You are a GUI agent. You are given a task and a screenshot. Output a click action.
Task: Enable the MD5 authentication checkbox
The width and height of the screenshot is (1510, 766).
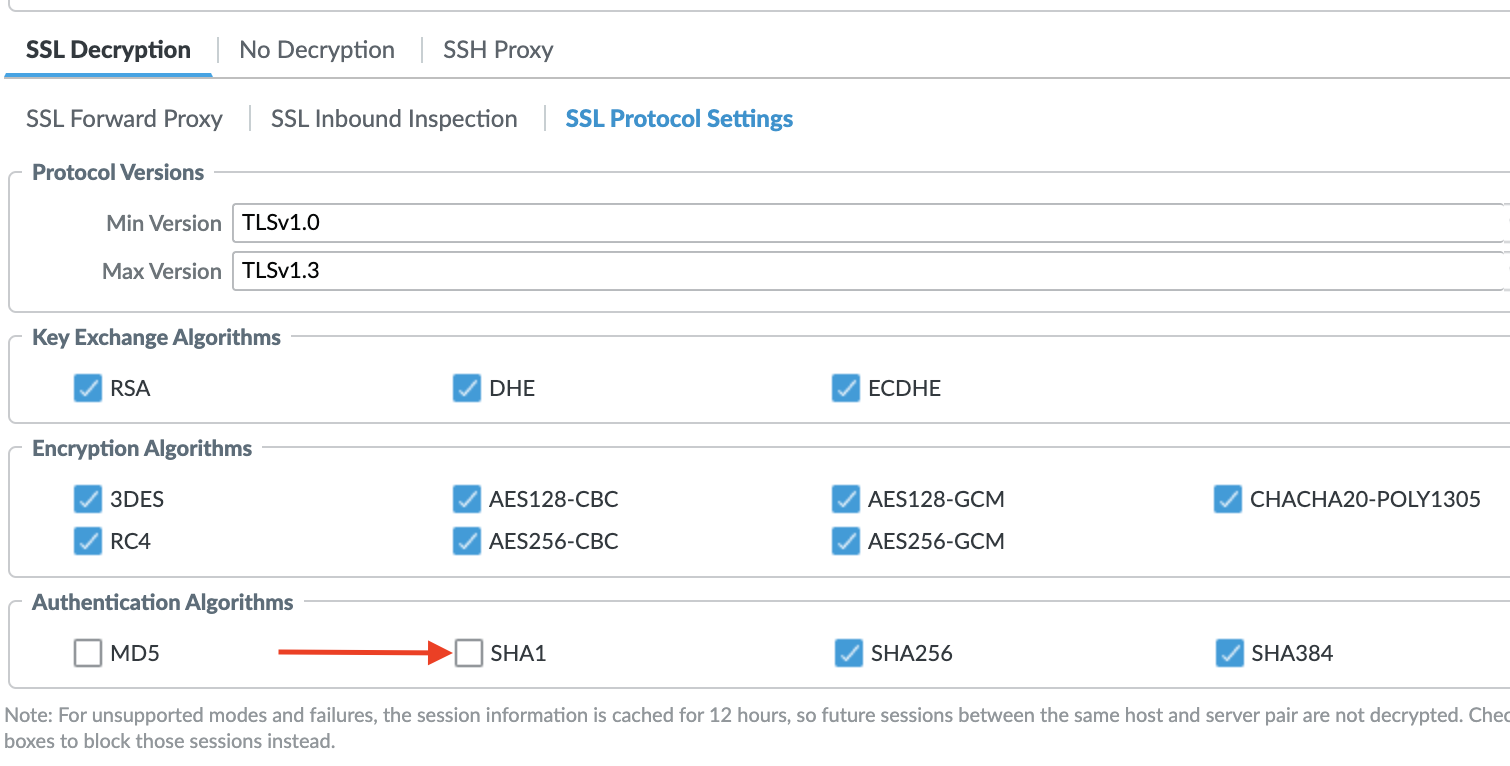click(x=87, y=653)
